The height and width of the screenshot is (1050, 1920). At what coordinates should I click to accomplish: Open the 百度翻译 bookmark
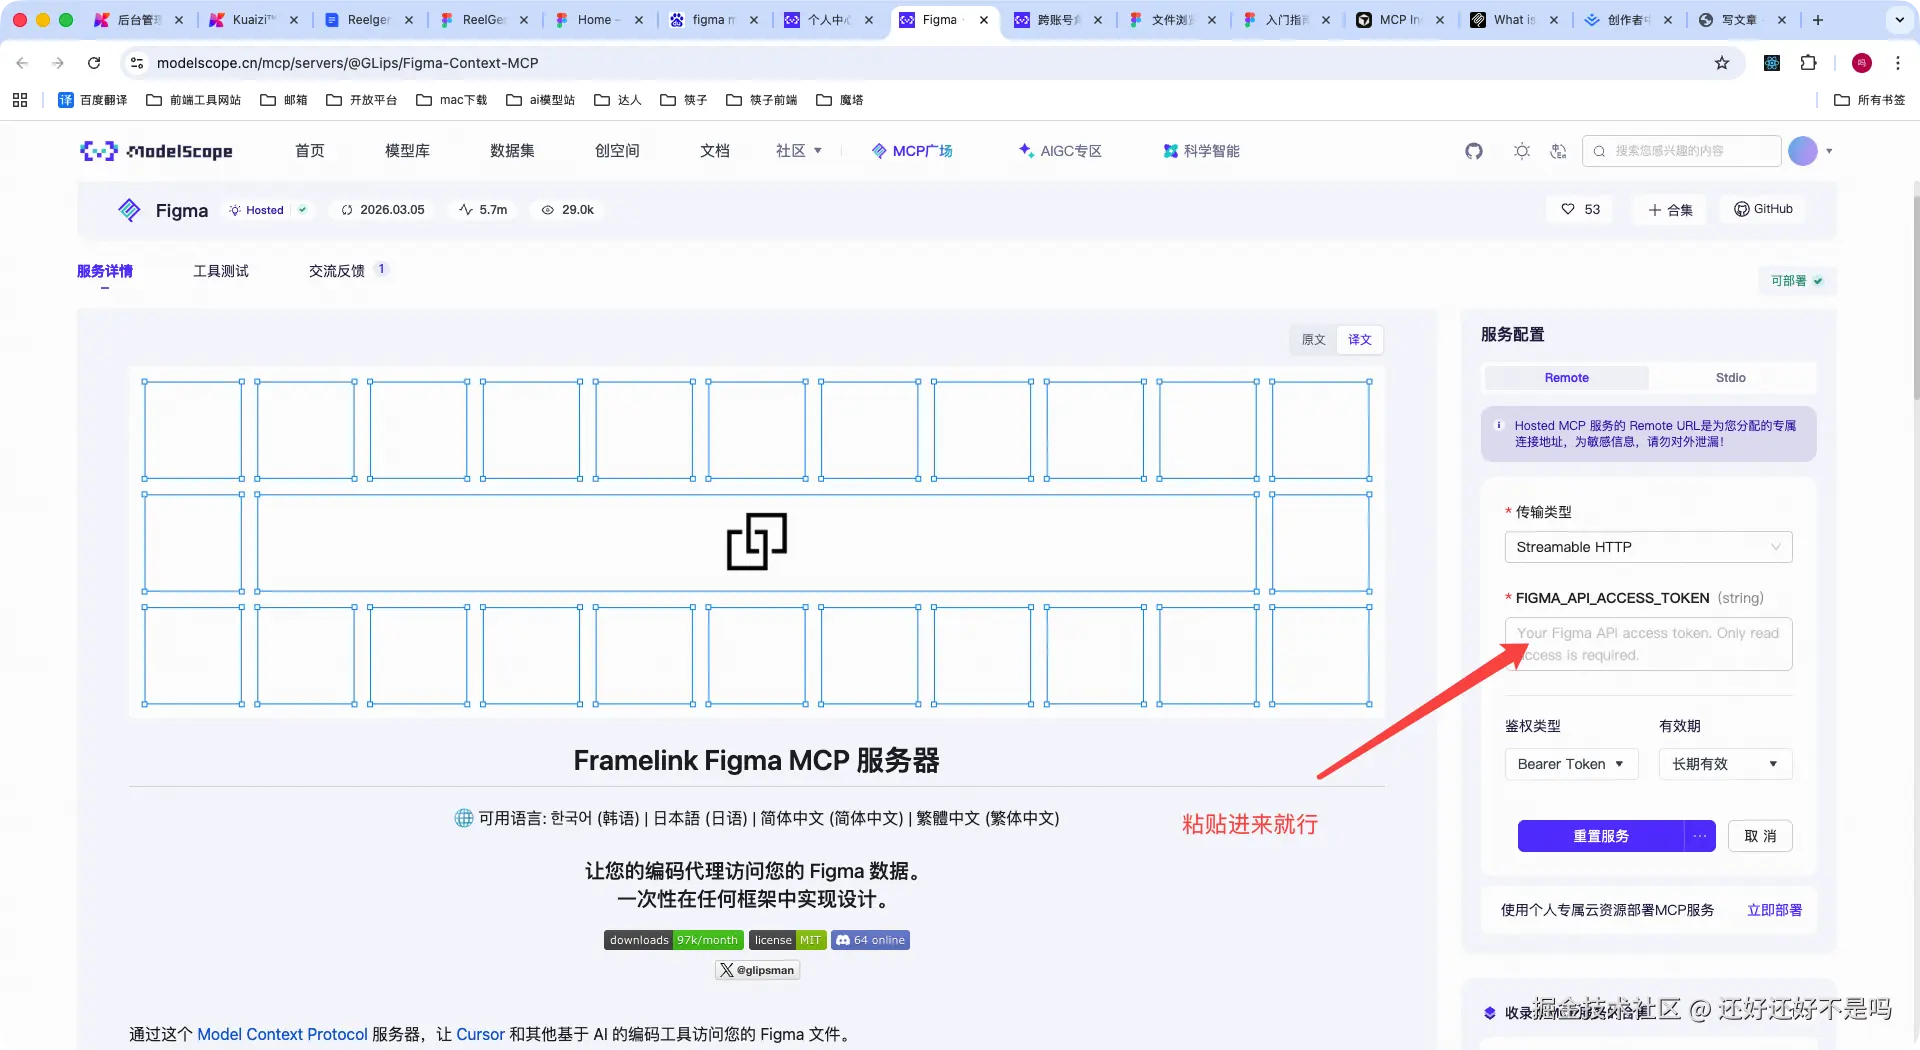(93, 100)
